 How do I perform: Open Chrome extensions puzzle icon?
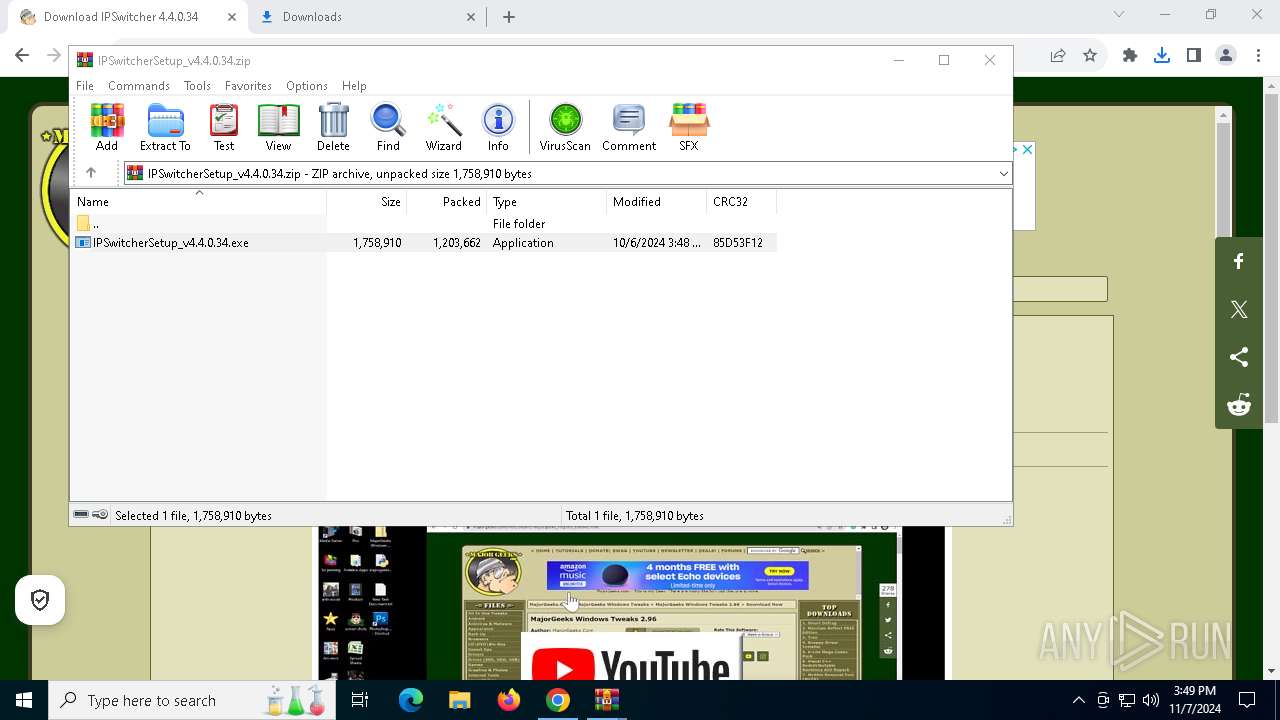tap(1130, 56)
